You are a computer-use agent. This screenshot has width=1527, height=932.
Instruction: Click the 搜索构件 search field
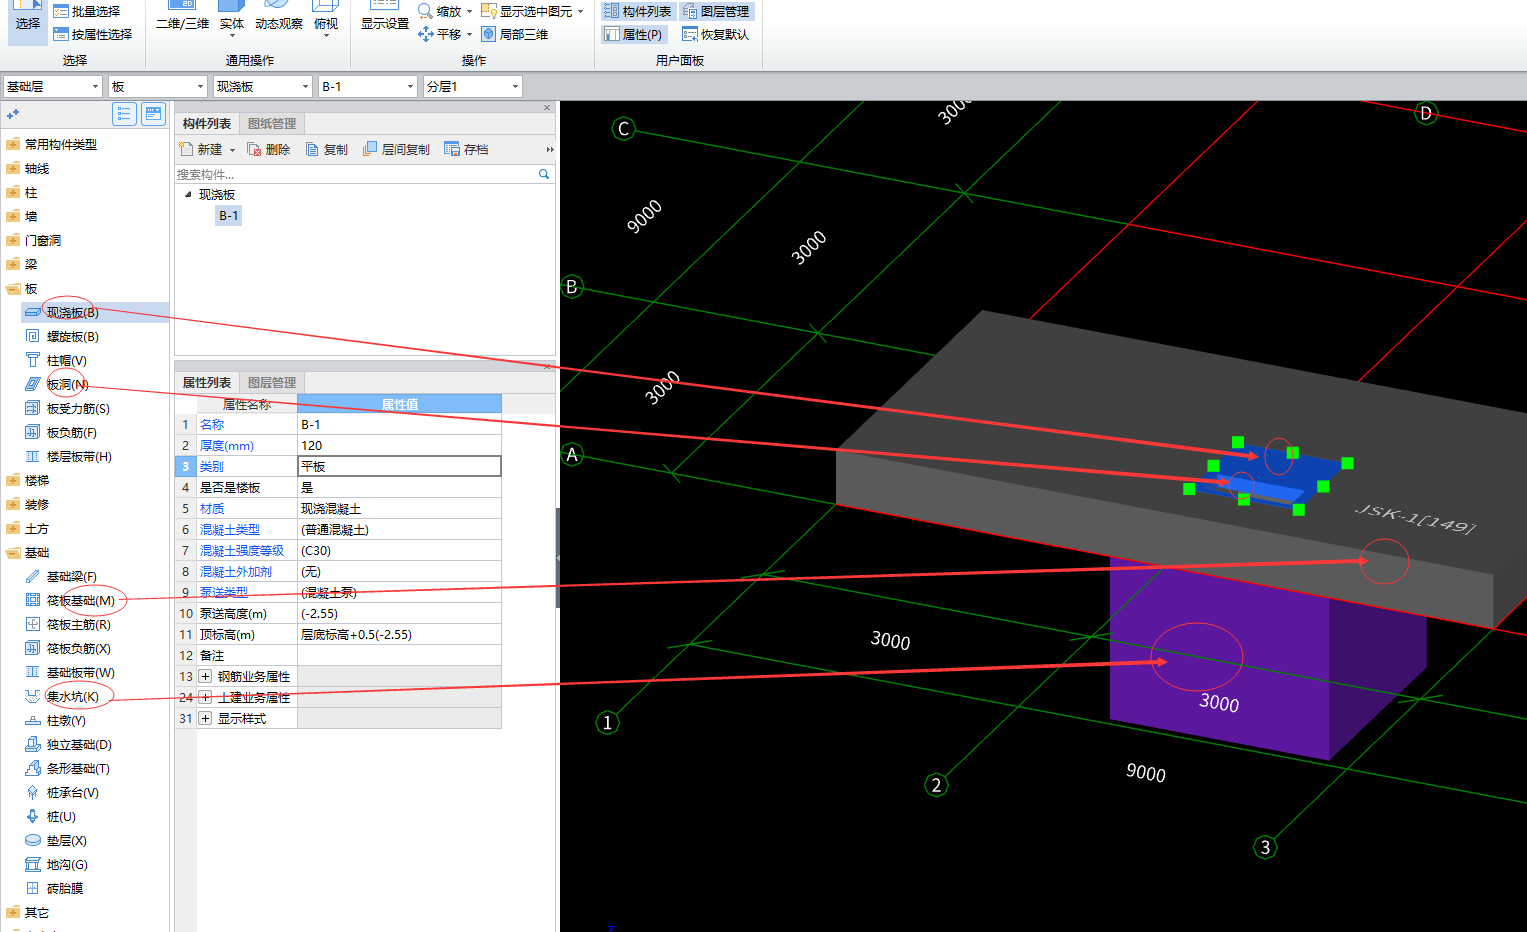tap(355, 174)
